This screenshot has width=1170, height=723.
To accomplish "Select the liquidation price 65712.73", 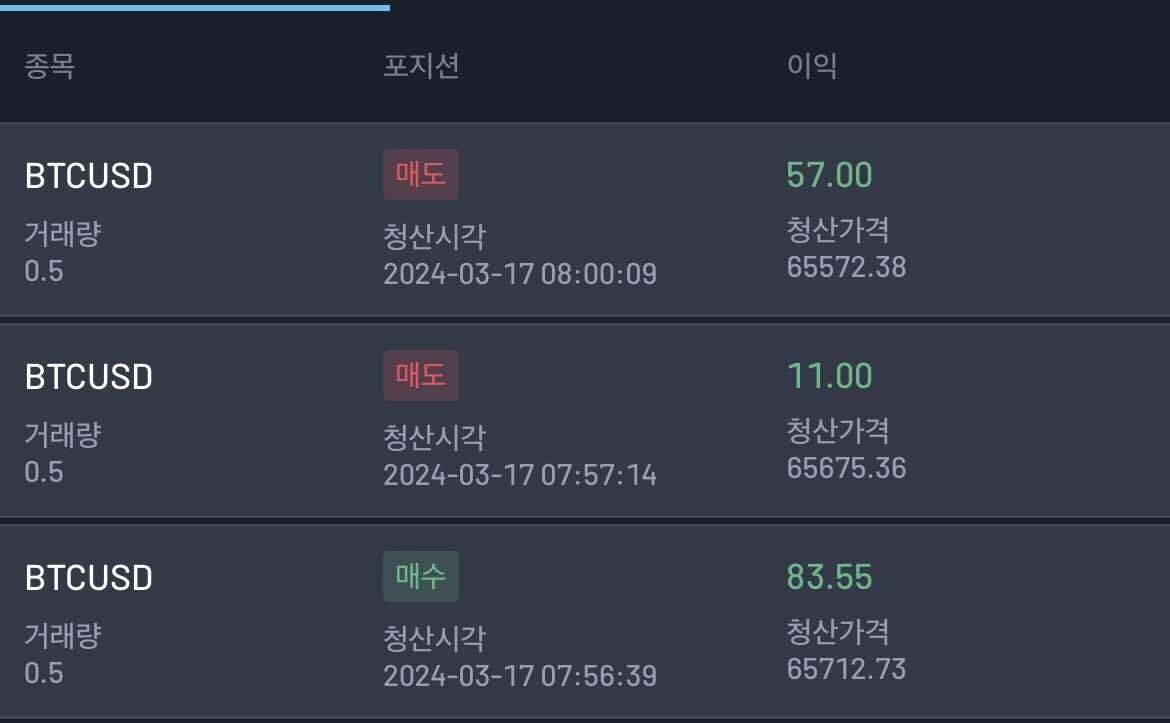I will click(846, 669).
